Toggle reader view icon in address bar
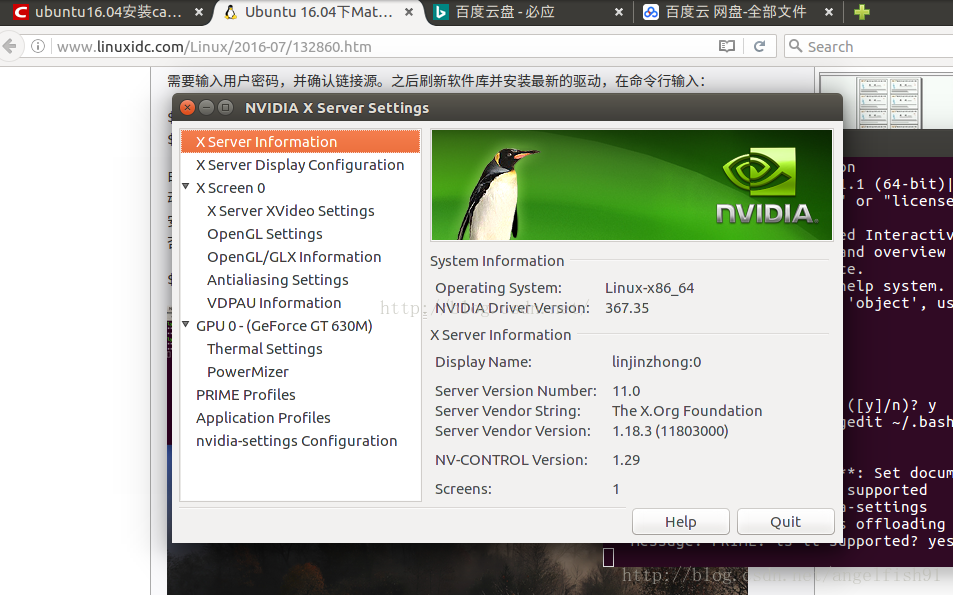The height and width of the screenshot is (595, 953). pyautogui.click(x=727, y=46)
